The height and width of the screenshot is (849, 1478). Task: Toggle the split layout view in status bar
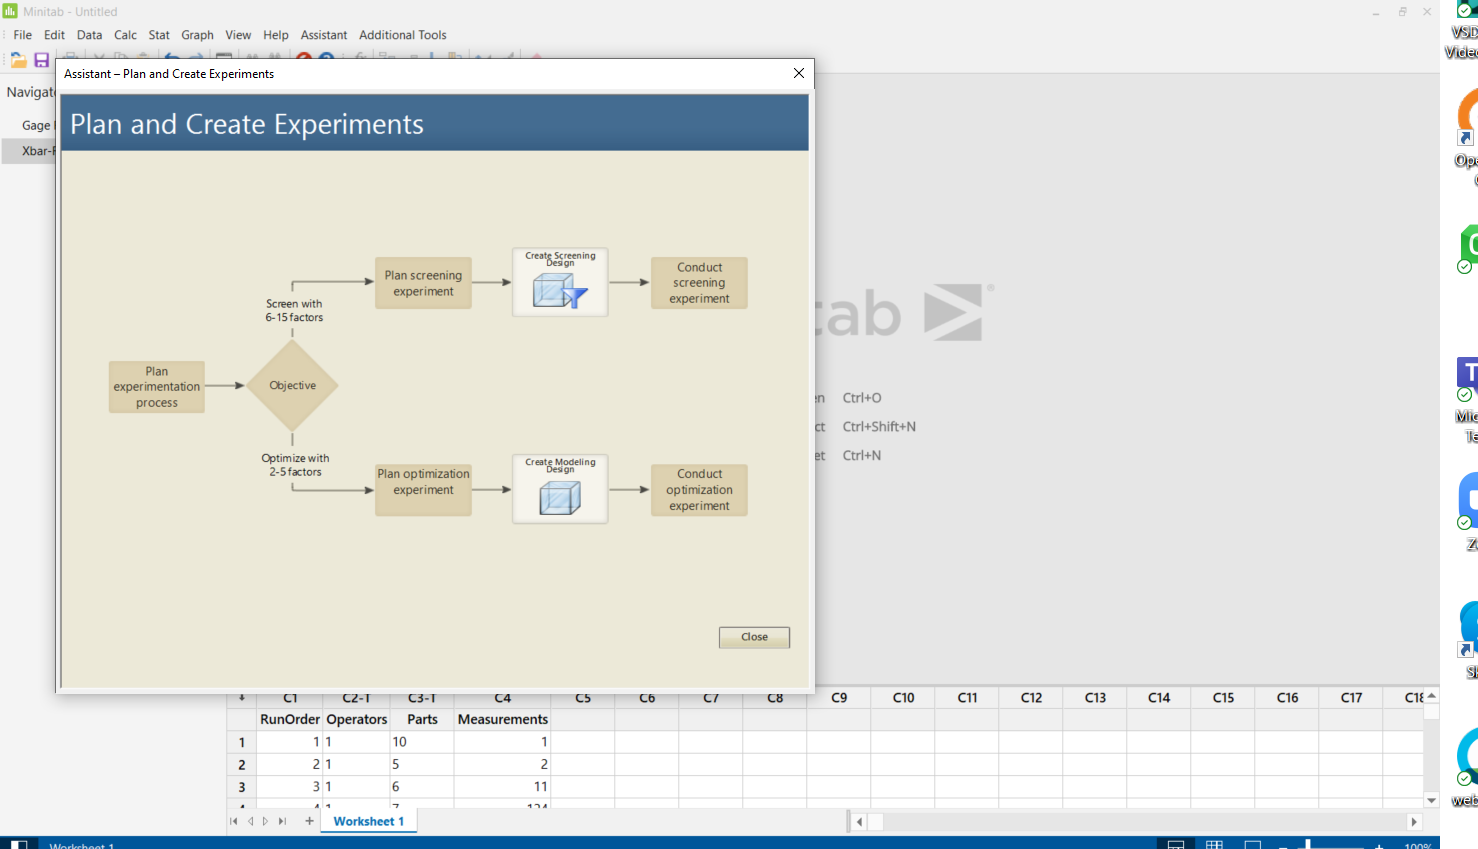pos(1176,844)
